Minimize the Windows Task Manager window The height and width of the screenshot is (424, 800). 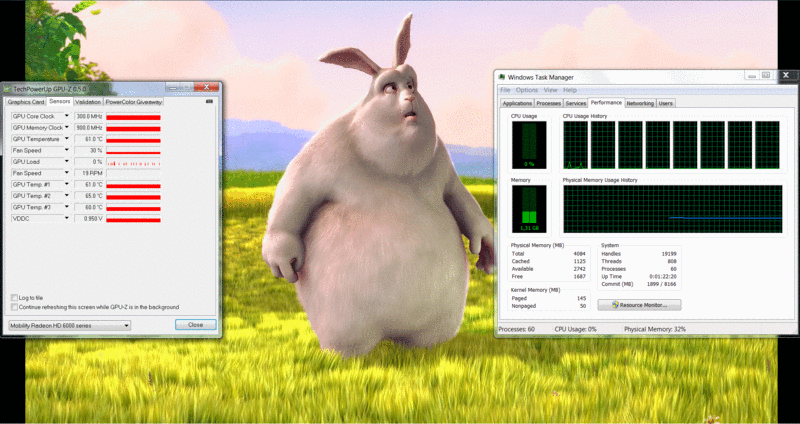(751, 76)
